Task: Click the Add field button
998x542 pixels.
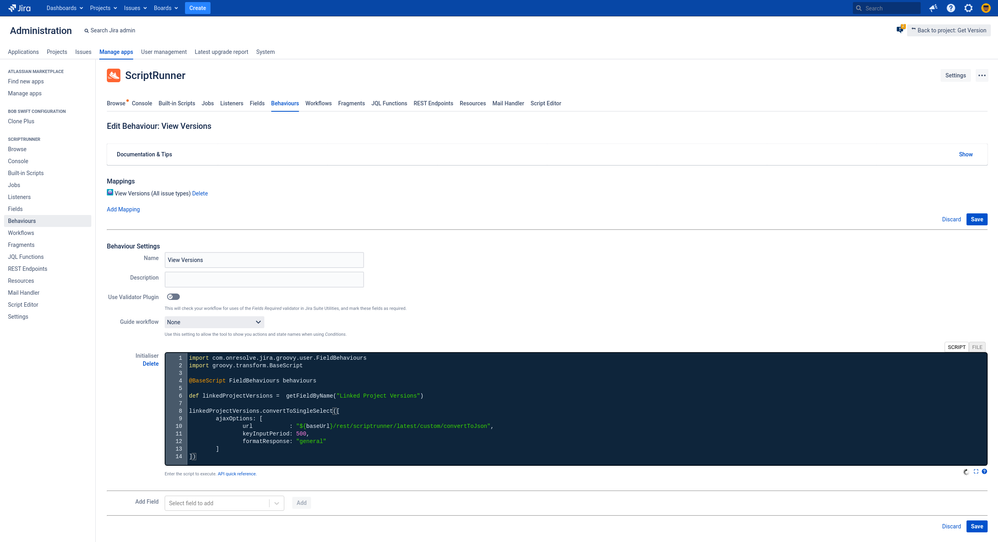Action: click(302, 503)
